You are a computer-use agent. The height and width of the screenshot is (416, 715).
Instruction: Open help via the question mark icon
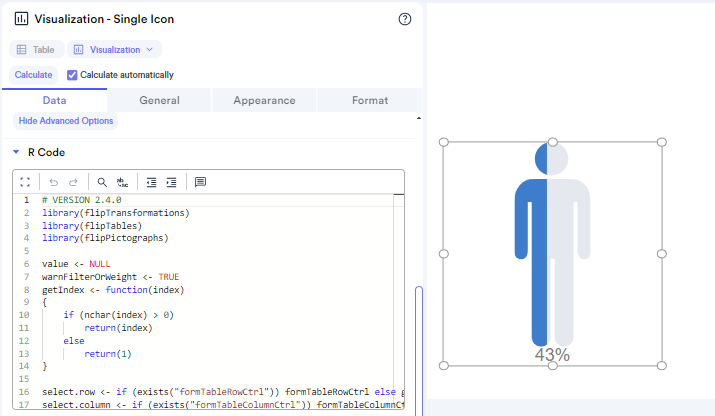coord(405,19)
